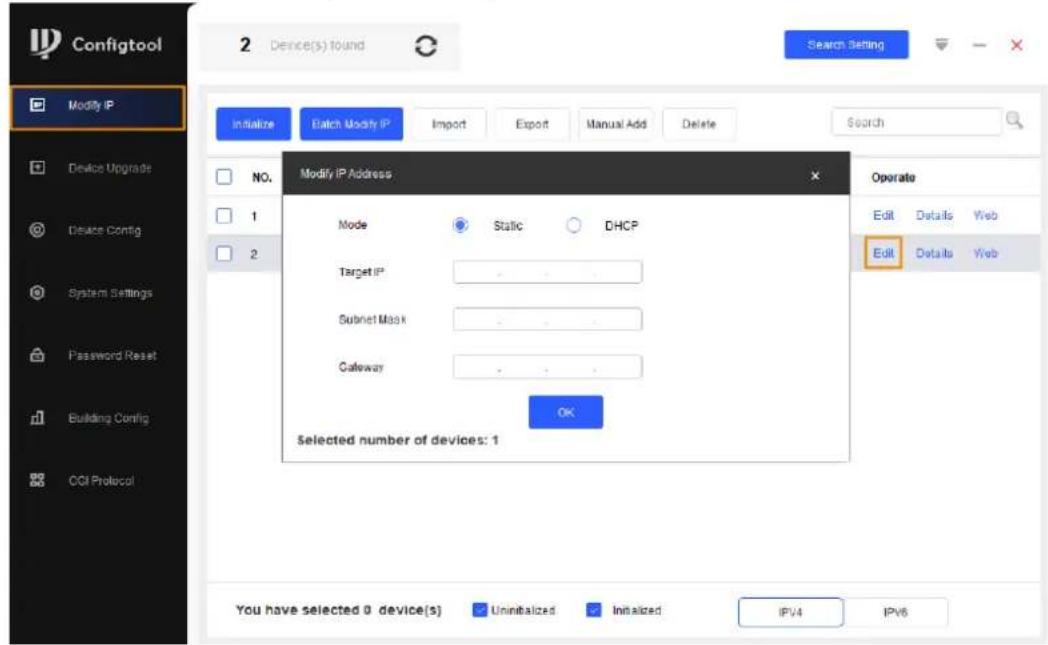The image size is (1048, 645).
Task: Open the Modify IP menu item
Action: coord(98,108)
